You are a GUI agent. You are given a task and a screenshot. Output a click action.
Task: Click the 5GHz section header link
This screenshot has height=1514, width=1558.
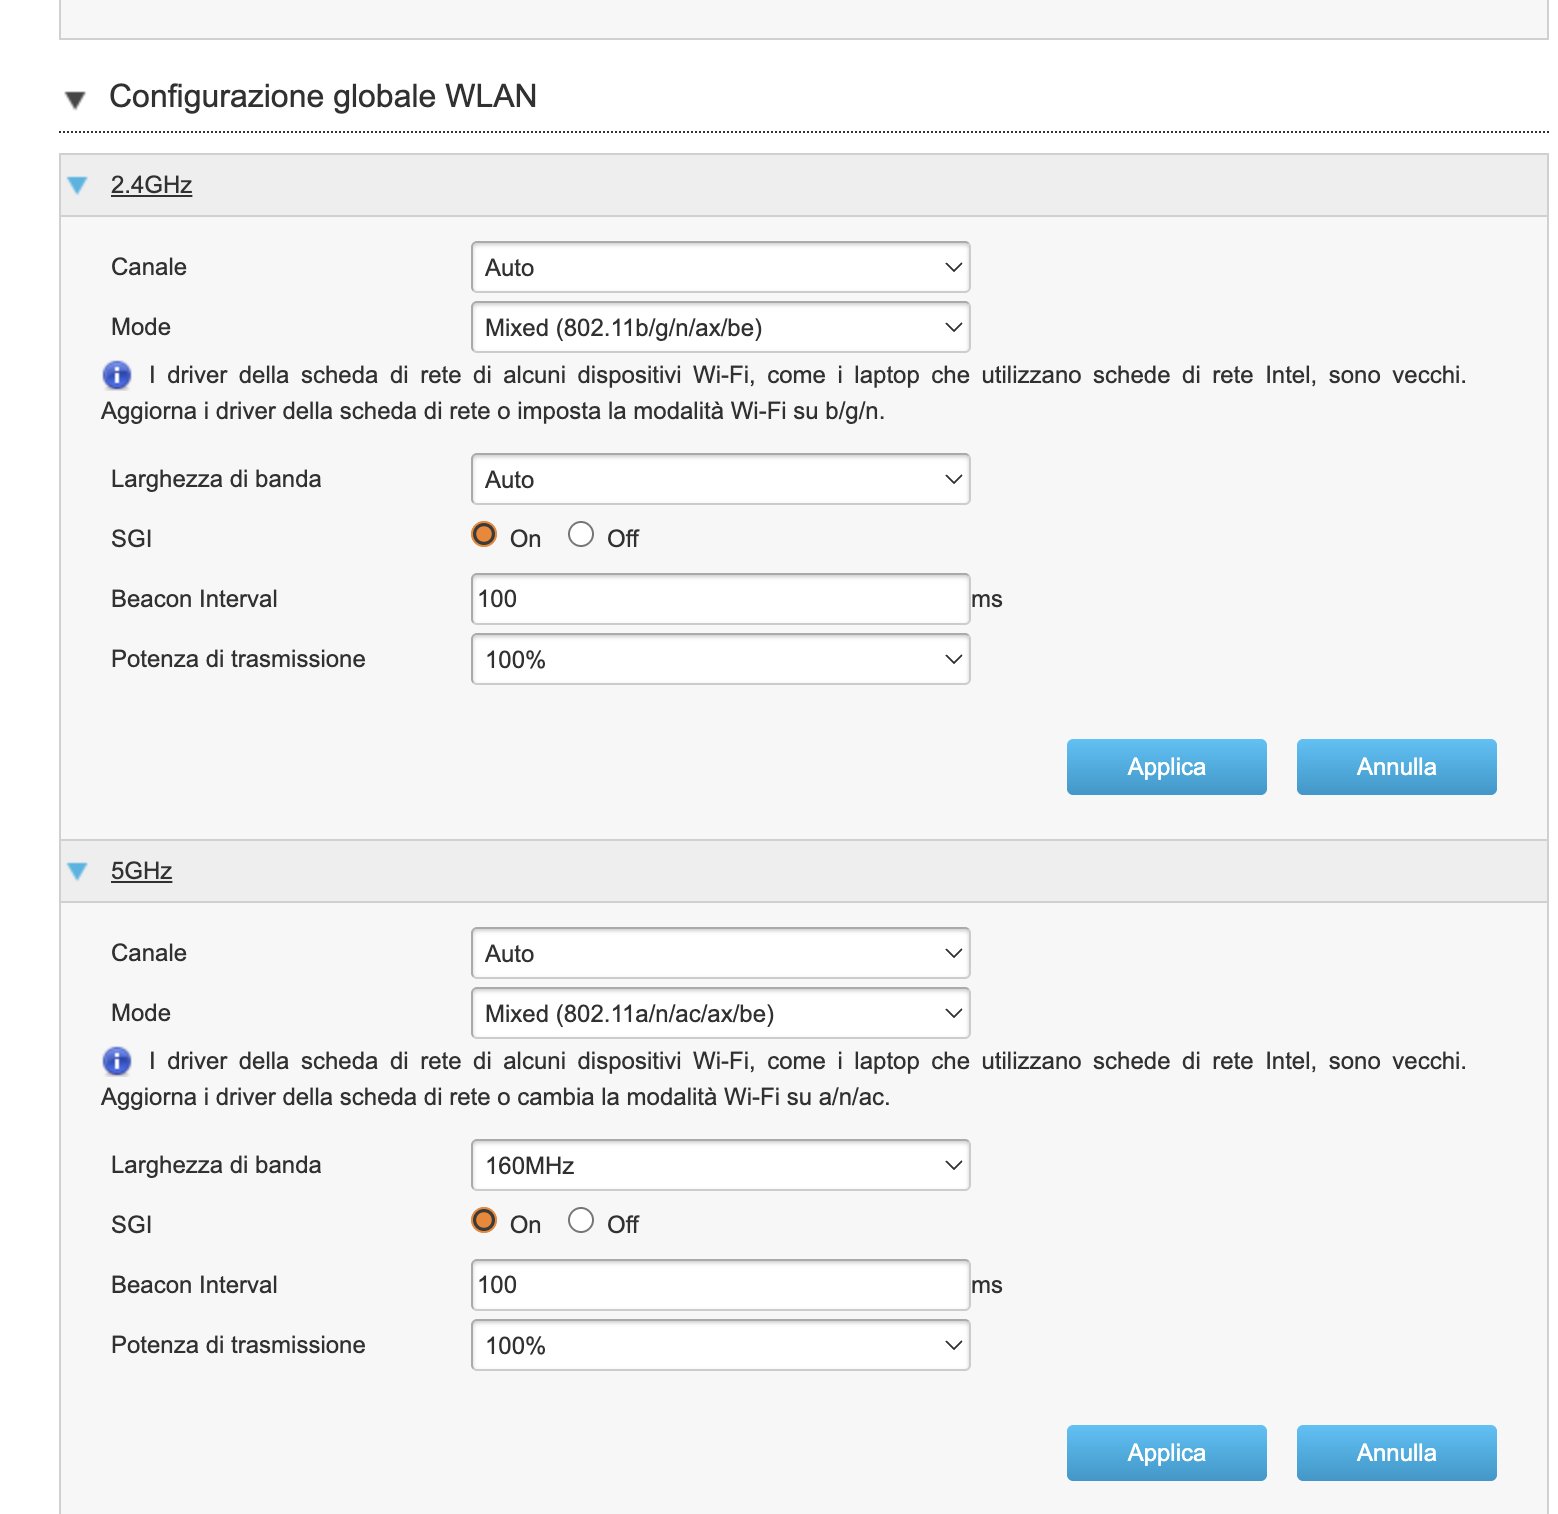coord(141,871)
